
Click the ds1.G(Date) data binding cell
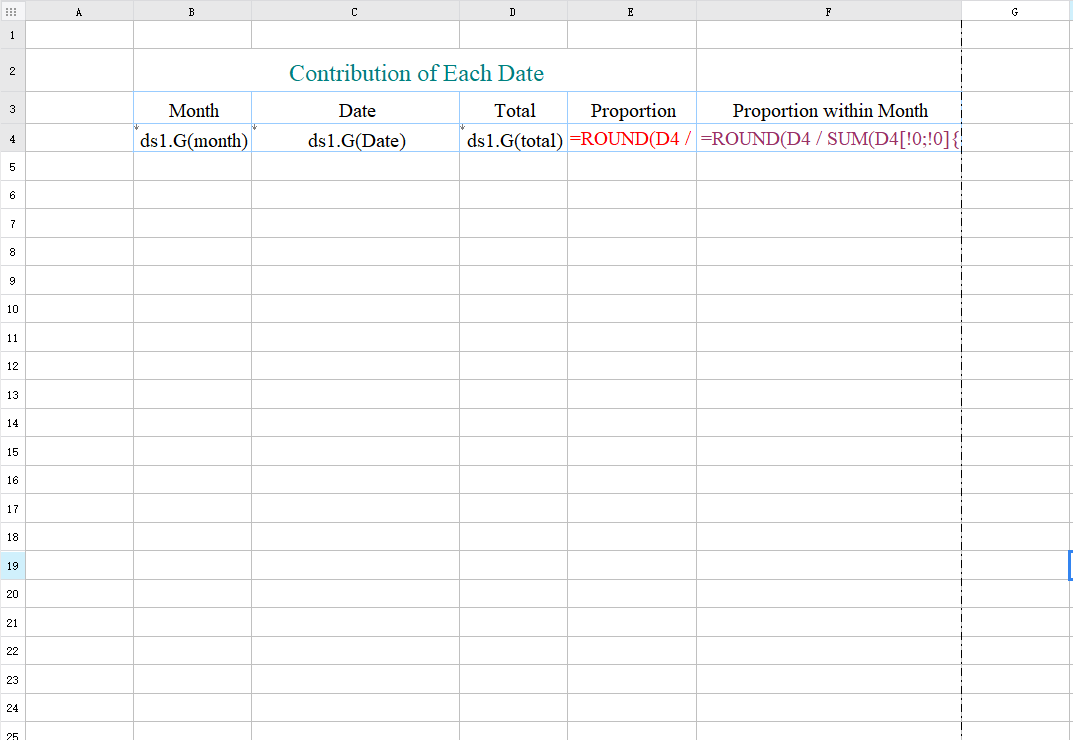357,140
